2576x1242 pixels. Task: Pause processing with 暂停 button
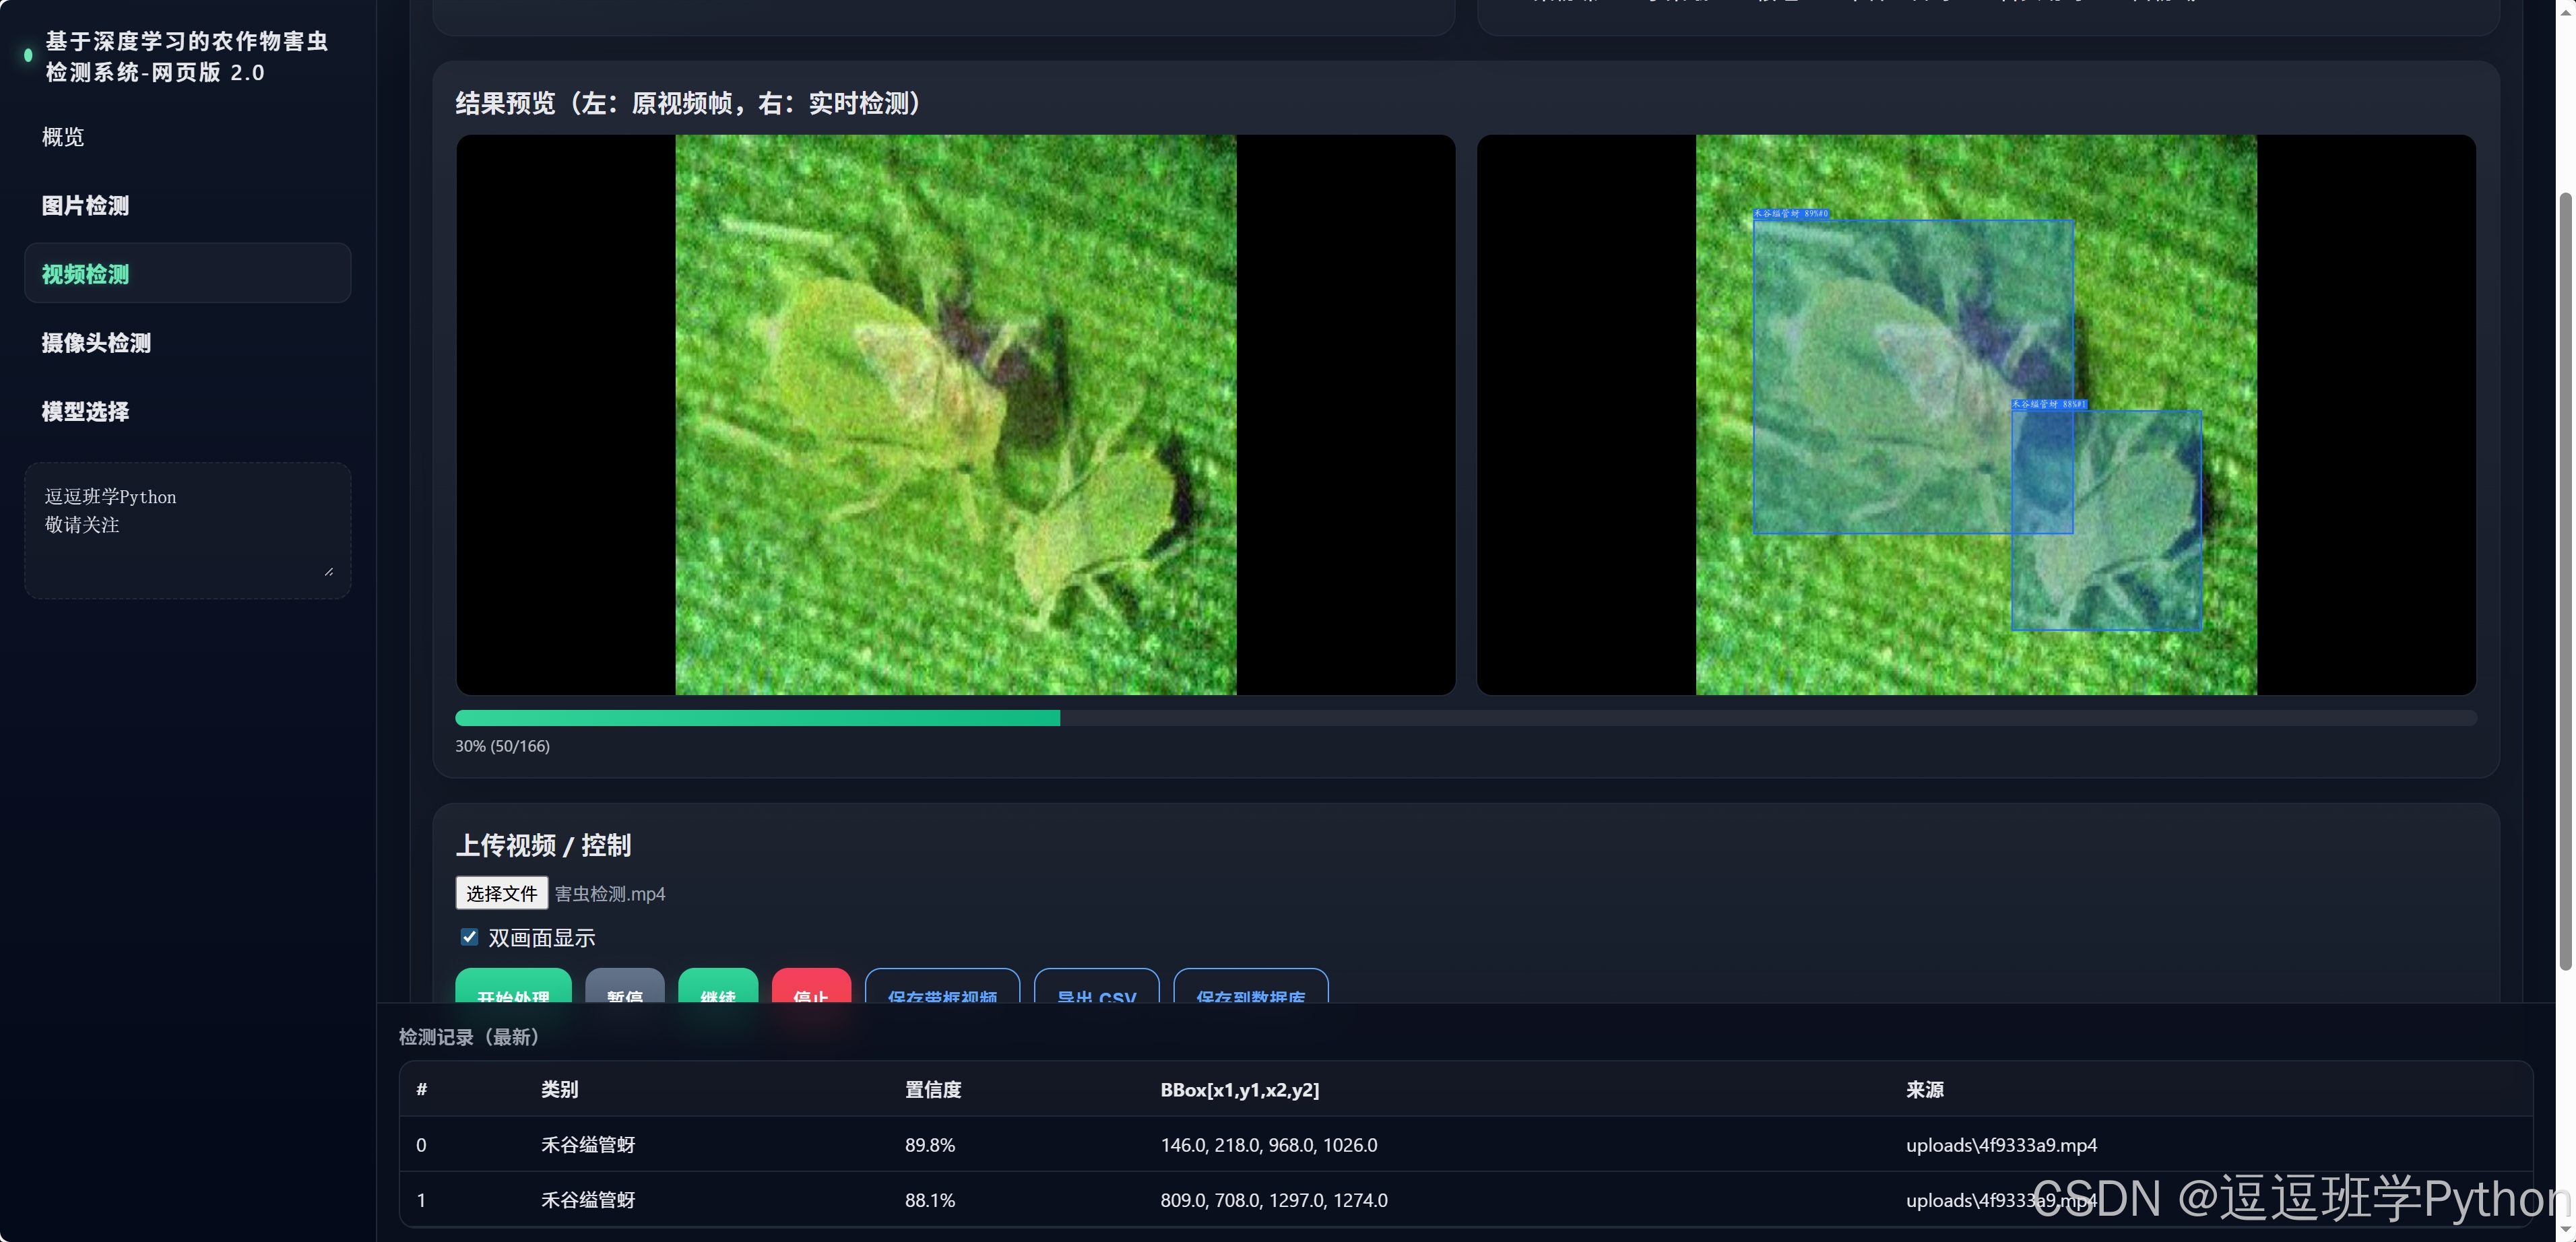pos(624,989)
